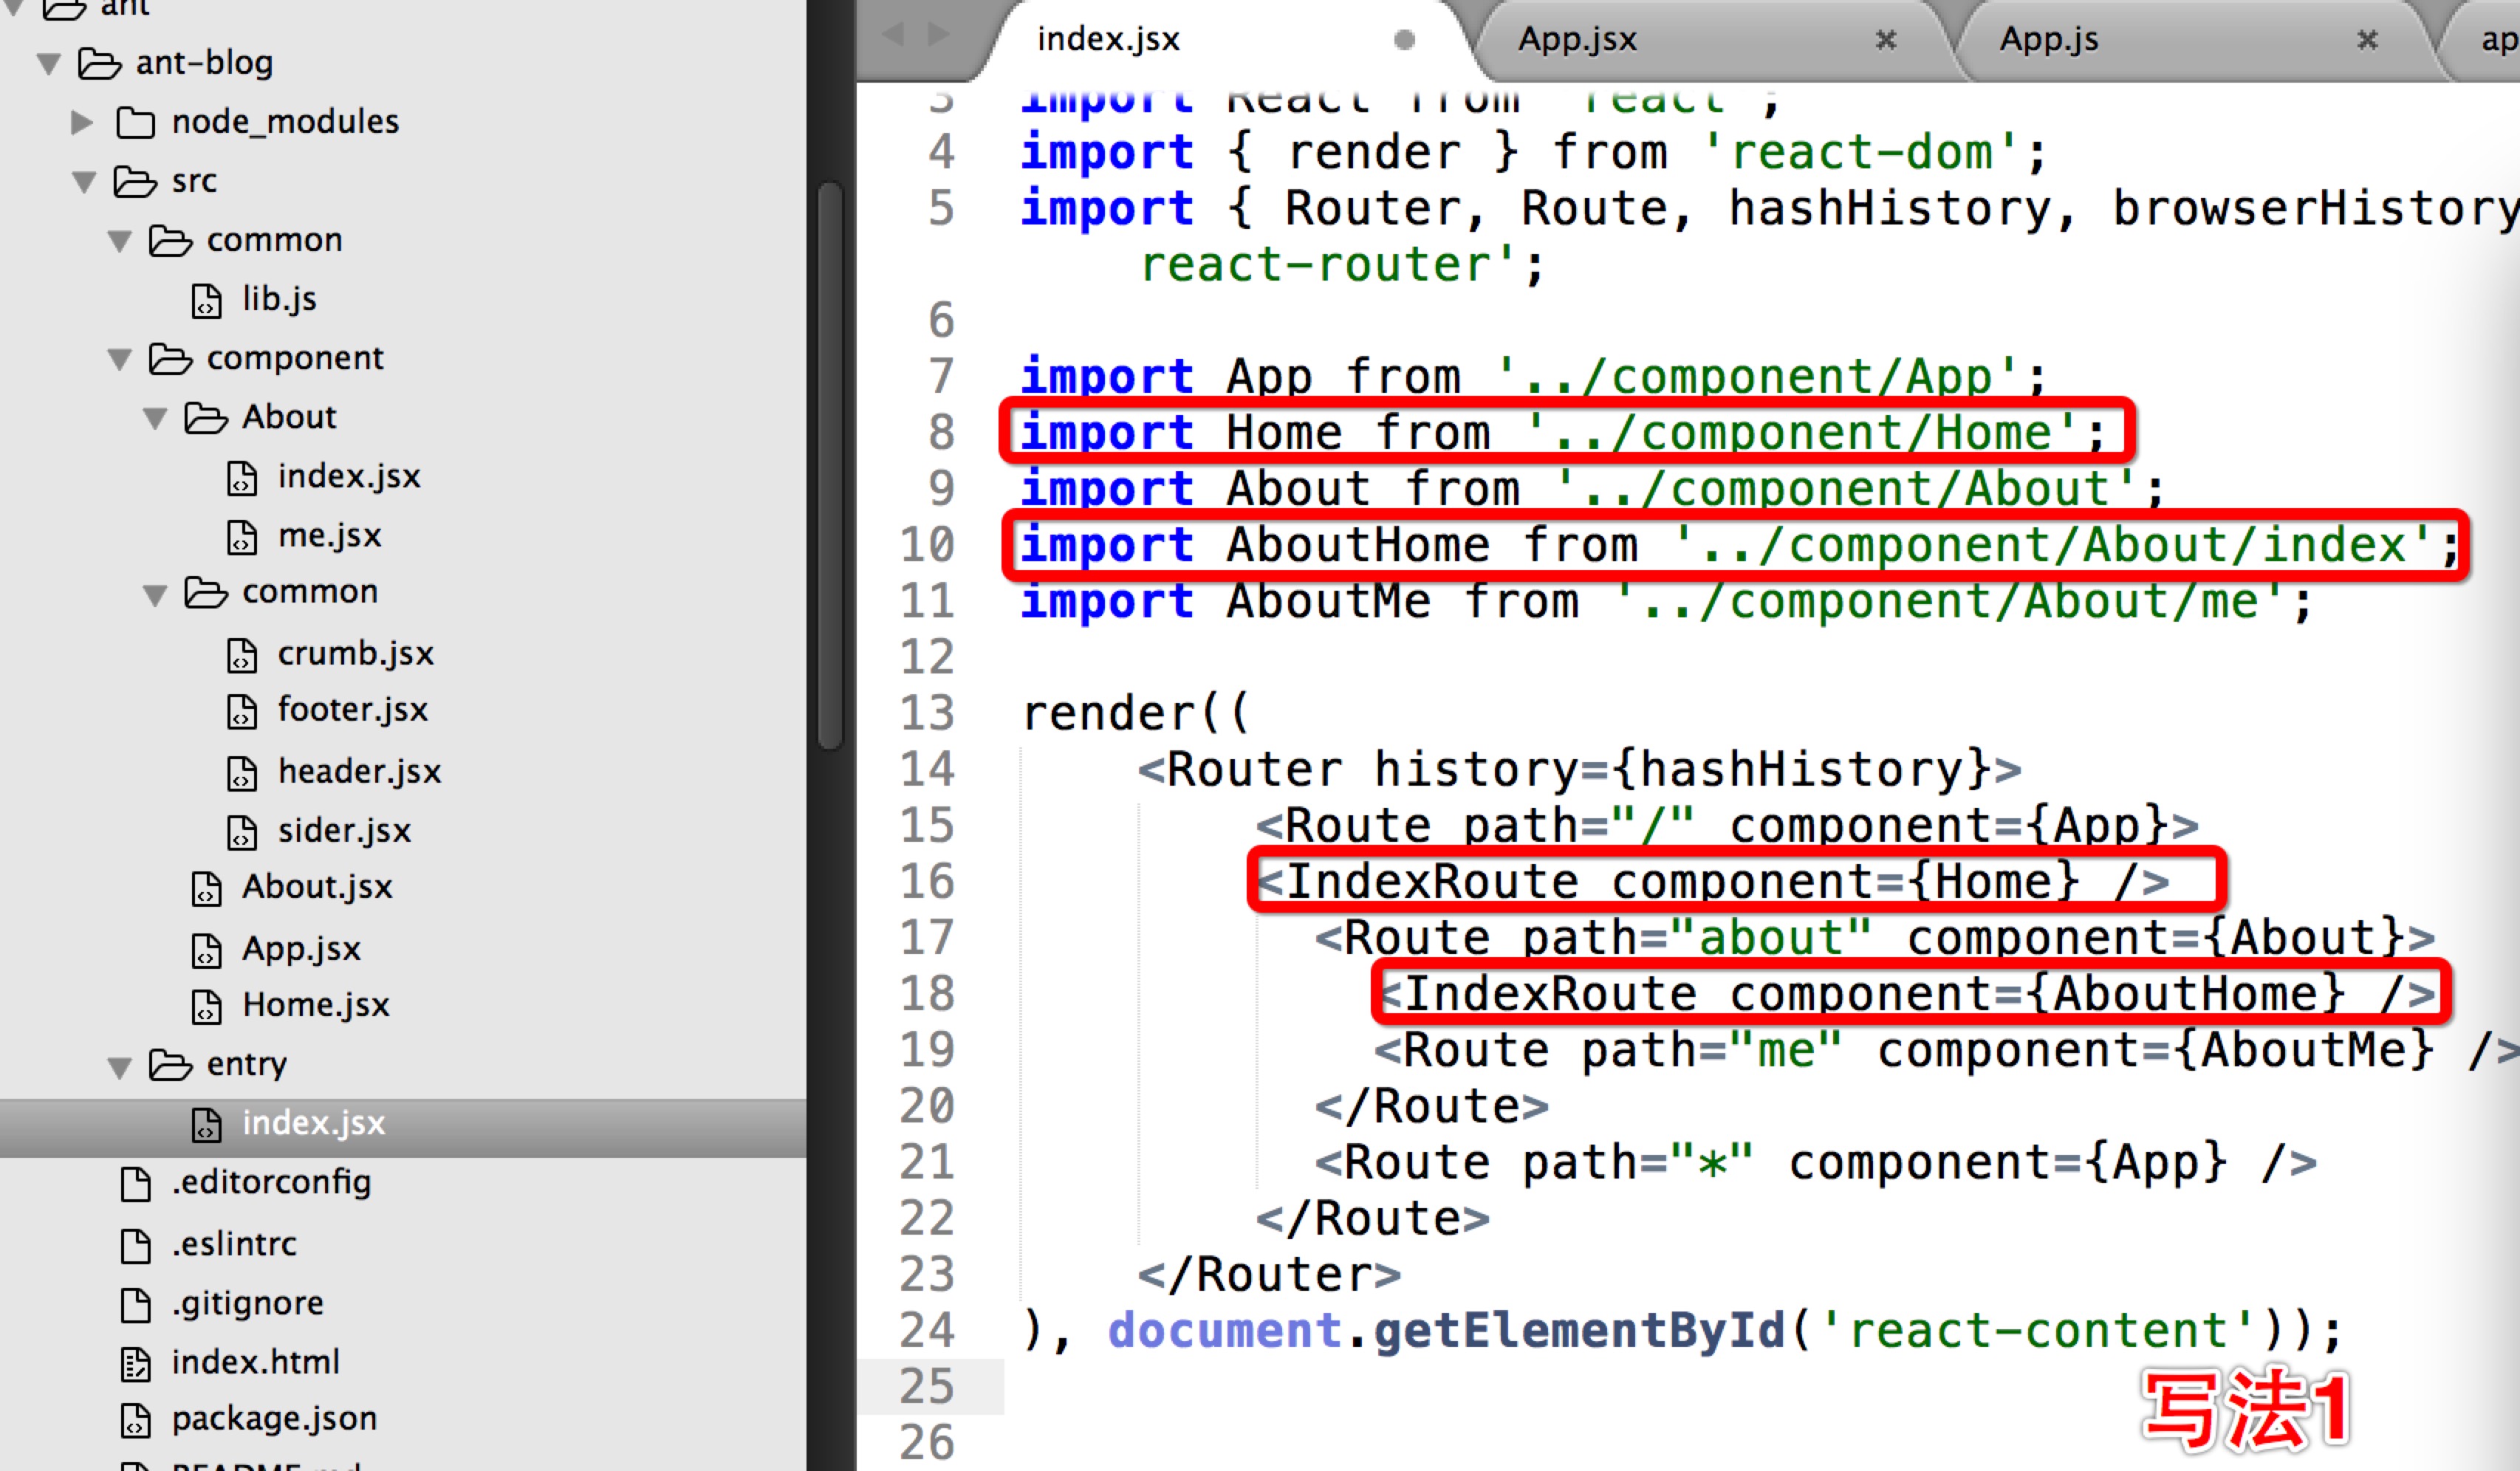The image size is (2520, 1471).
Task: Switch to the App.js tab
Action: pos(2048,40)
